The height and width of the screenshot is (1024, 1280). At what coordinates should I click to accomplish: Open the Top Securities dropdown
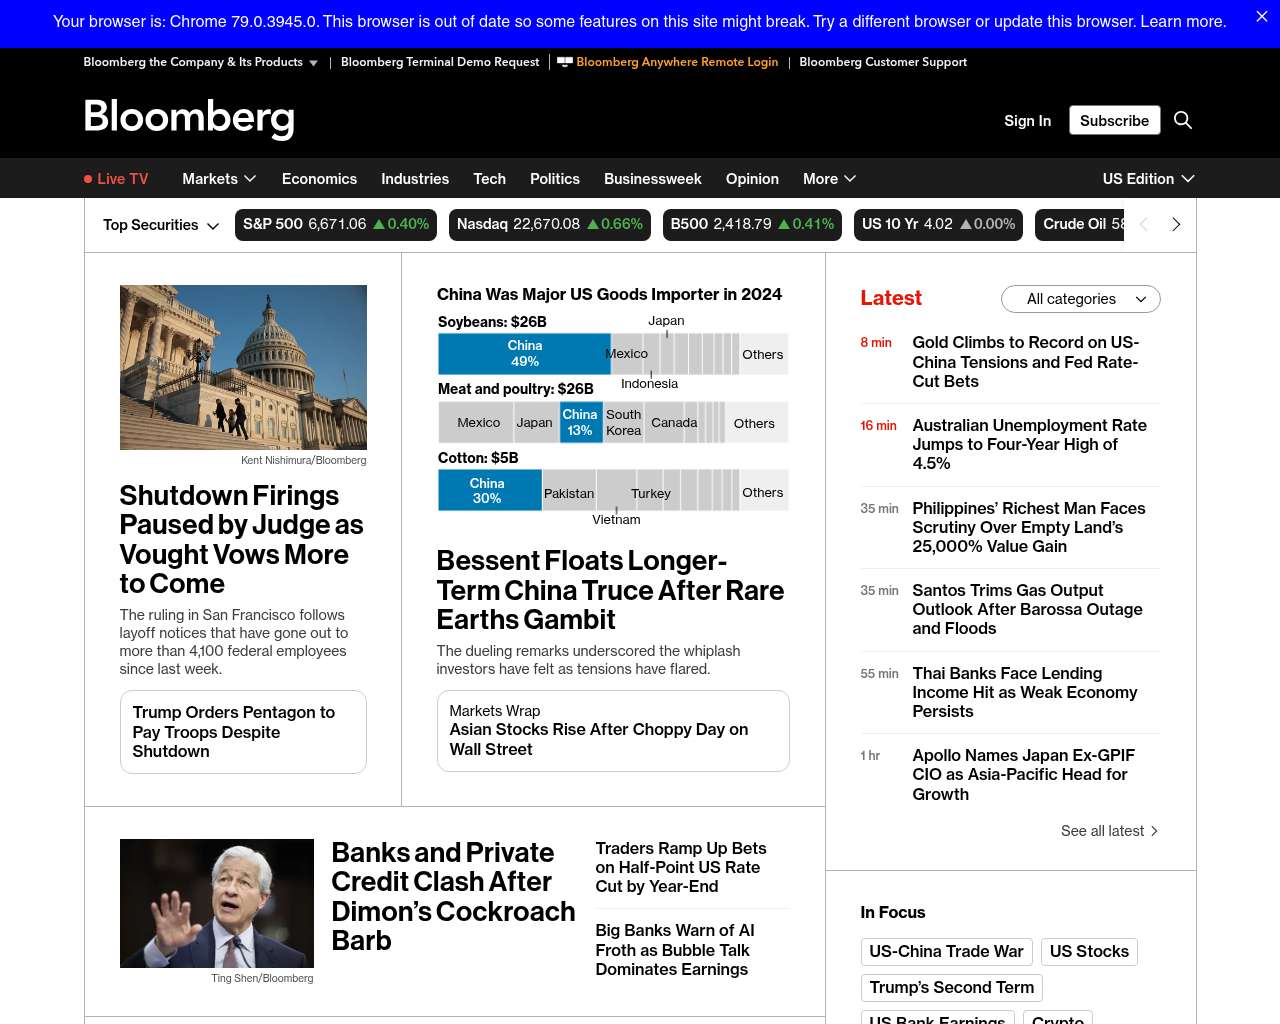point(161,225)
